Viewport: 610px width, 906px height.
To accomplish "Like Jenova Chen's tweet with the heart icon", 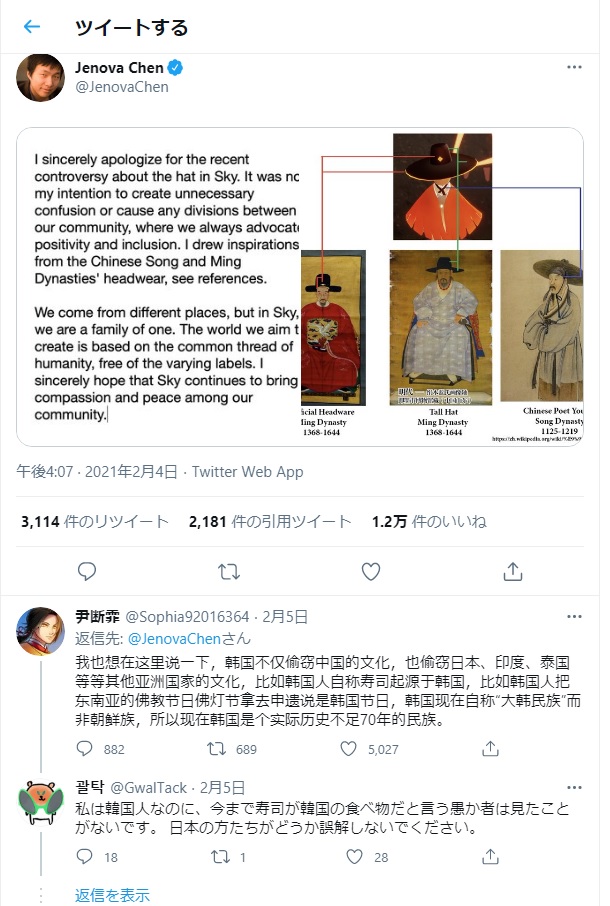I will pyautogui.click(x=371, y=571).
